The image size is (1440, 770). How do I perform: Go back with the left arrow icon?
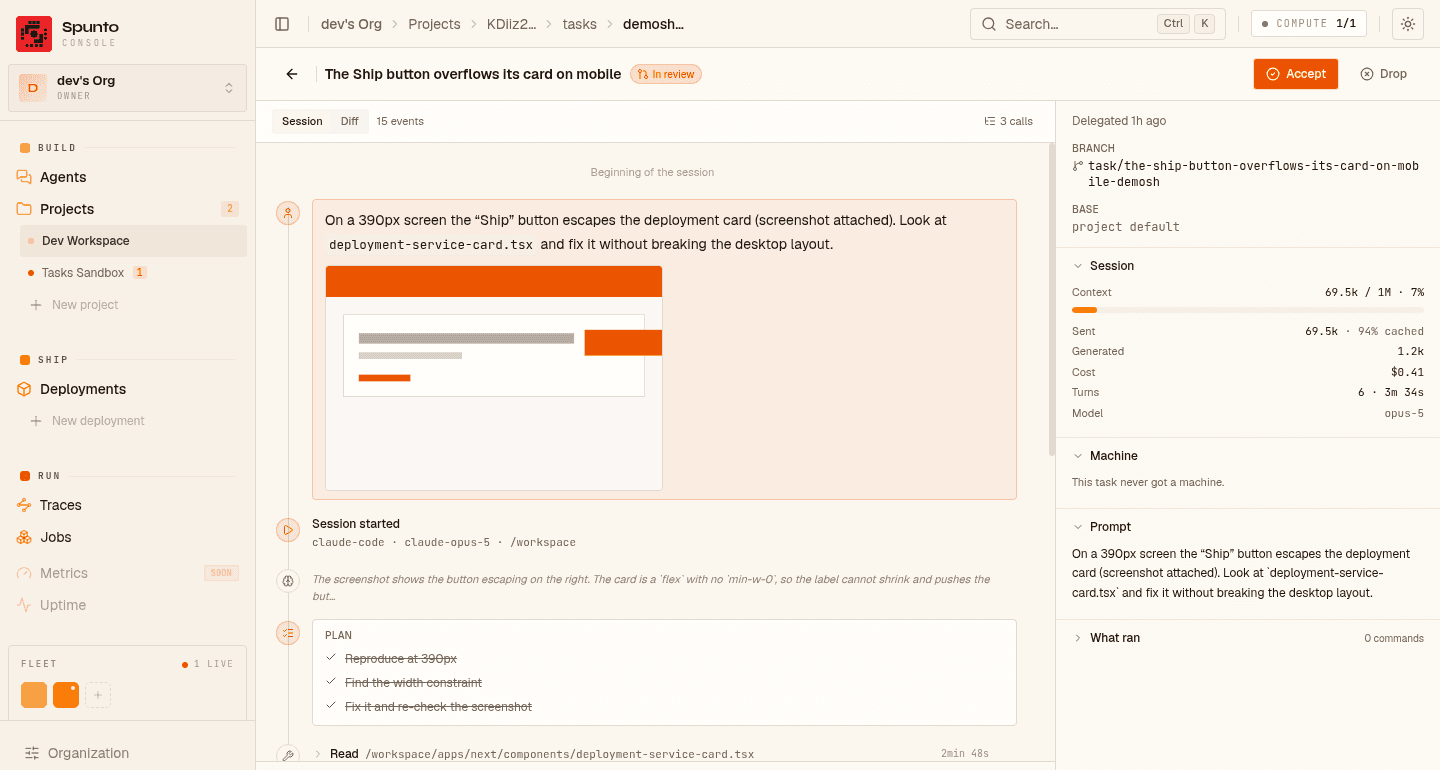(292, 74)
